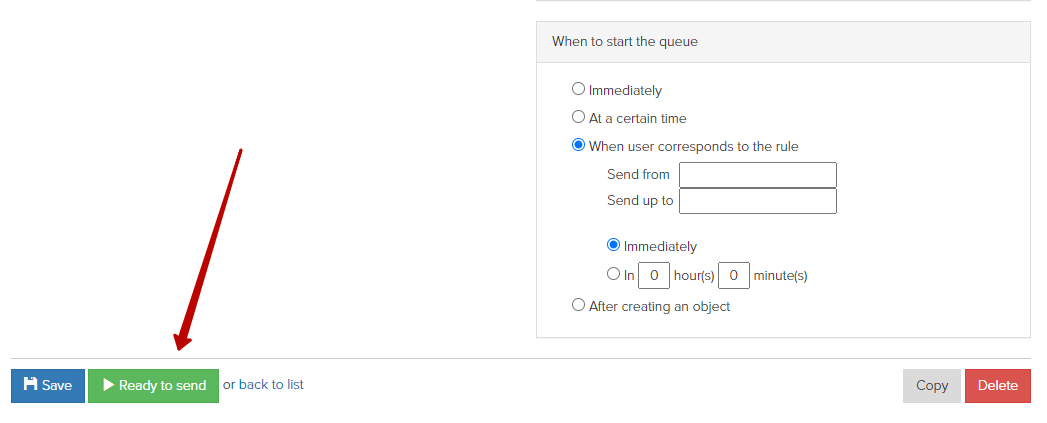Click the When to start the queue header
The width and height of the screenshot is (1047, 423).
coord(624,41)
